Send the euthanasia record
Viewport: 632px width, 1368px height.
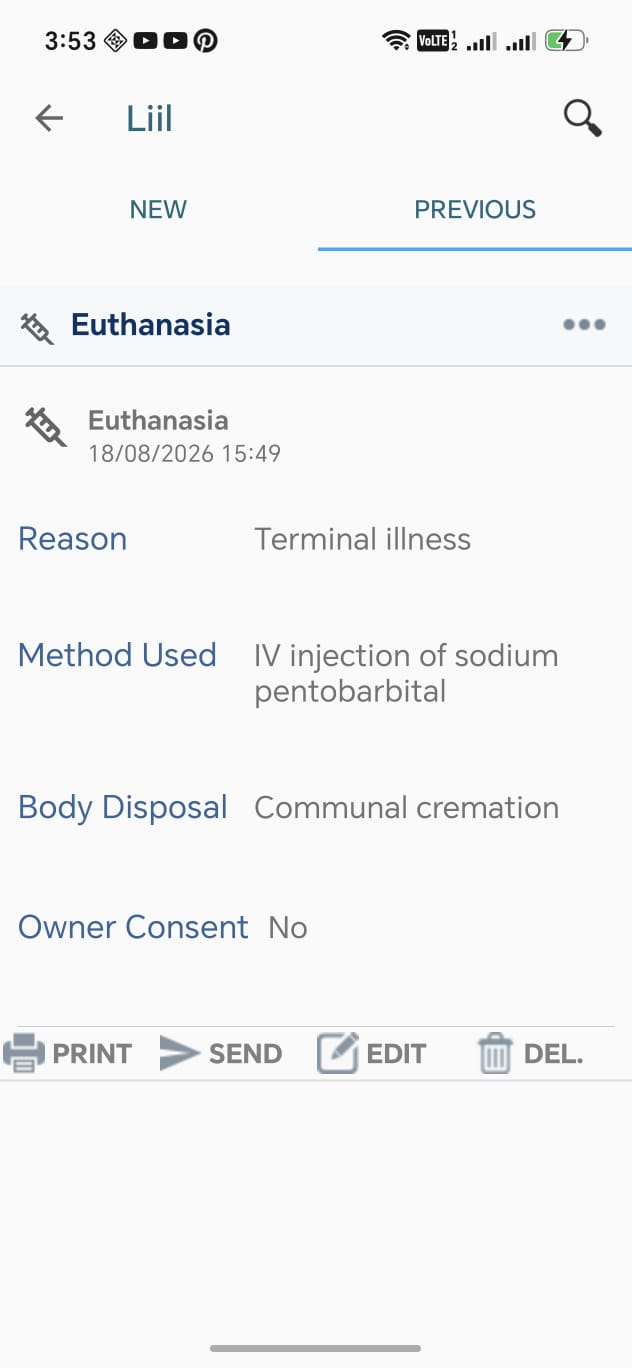point(221,1054)
